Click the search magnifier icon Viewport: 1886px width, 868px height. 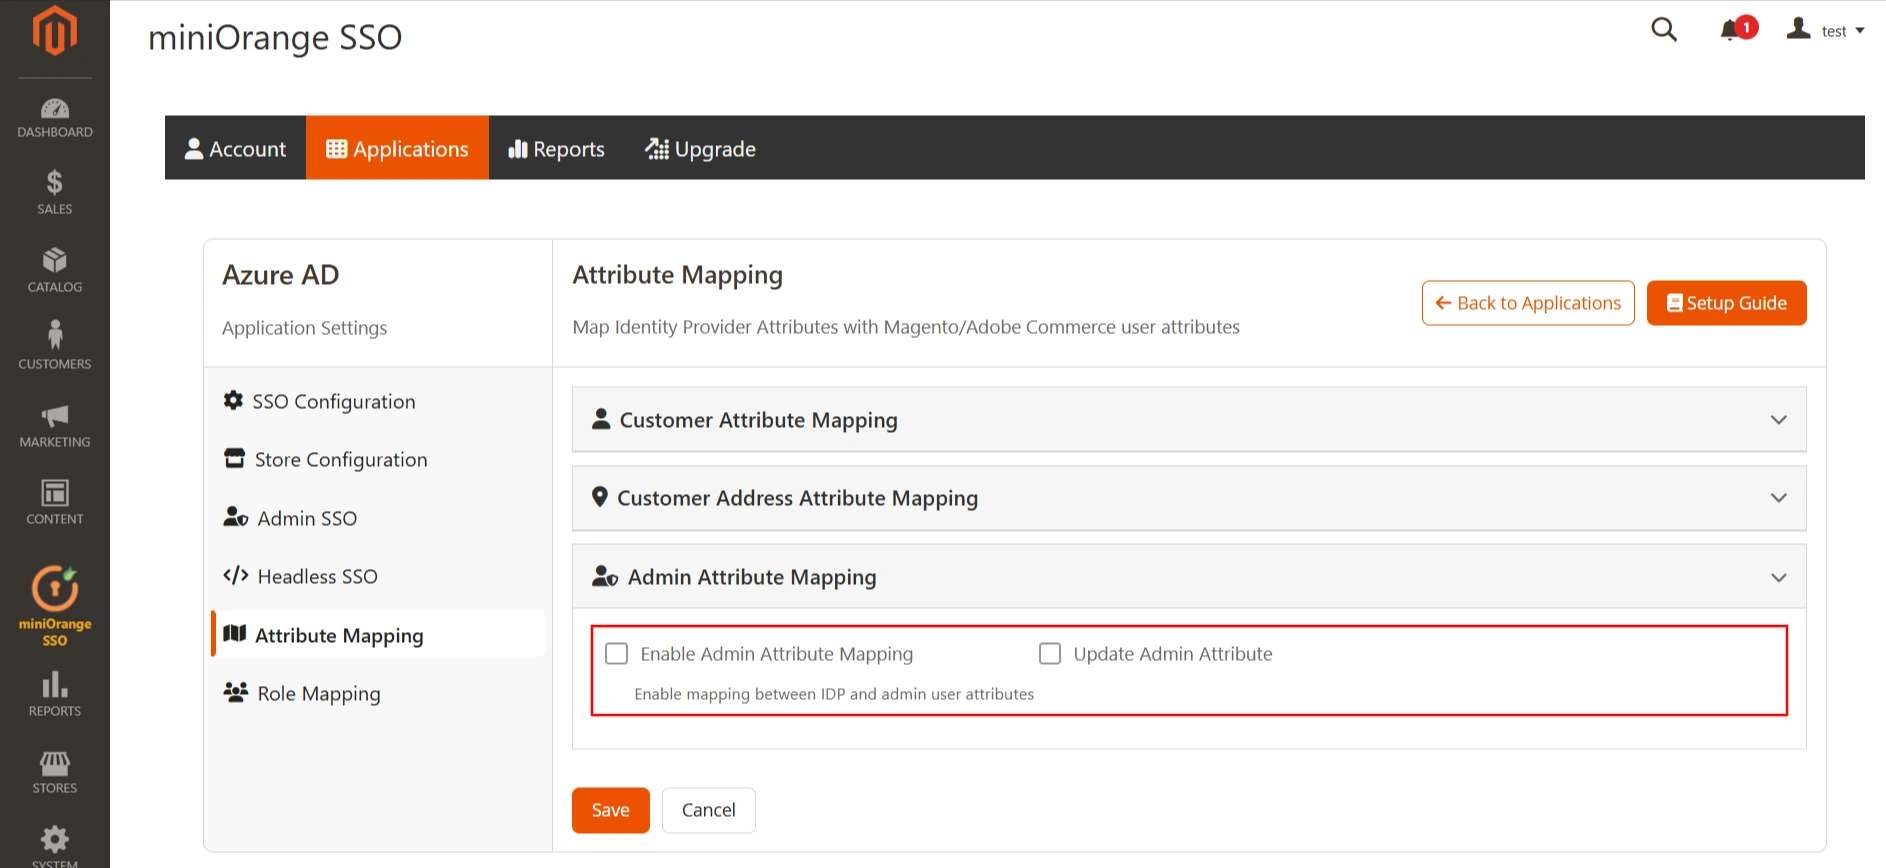1664,30
